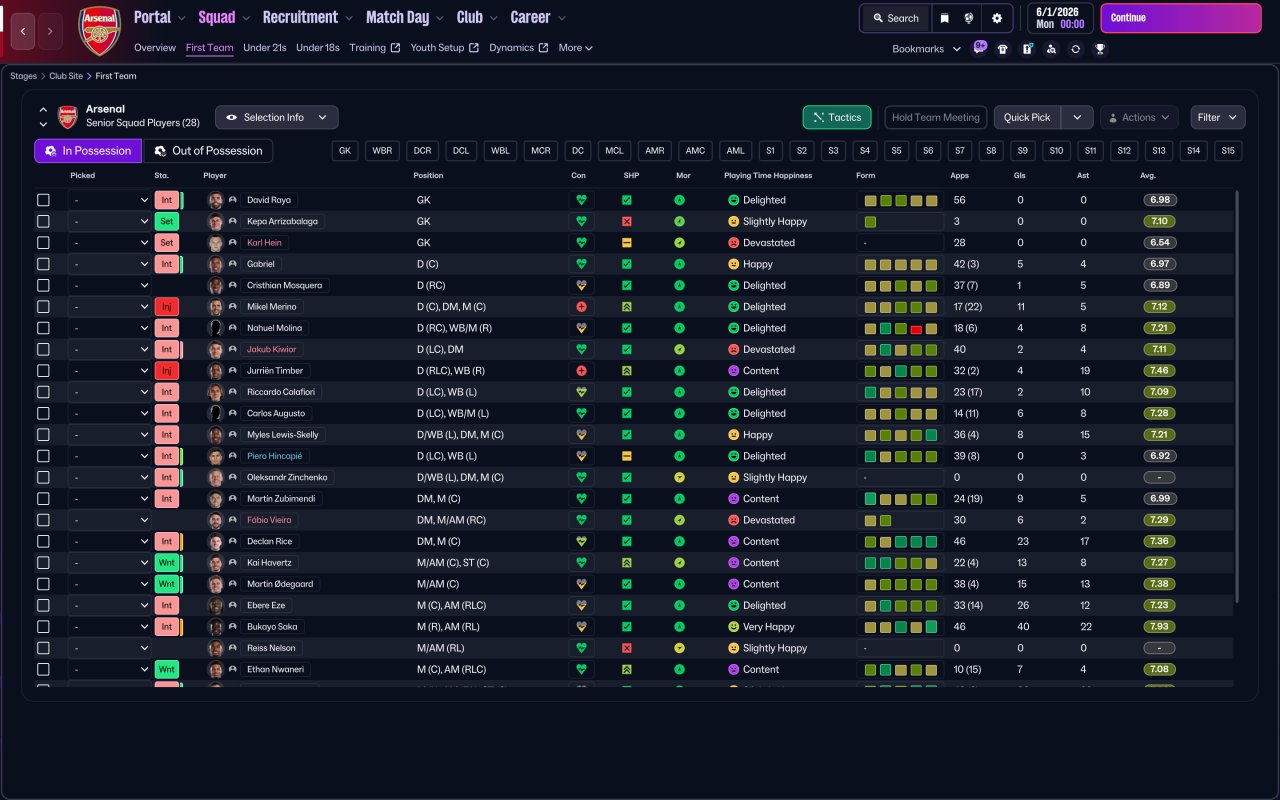The height and width of the screenshot is (800, 1280).
Task: Click Reiss Nelson's red sharpness icon
Action: 627,648
